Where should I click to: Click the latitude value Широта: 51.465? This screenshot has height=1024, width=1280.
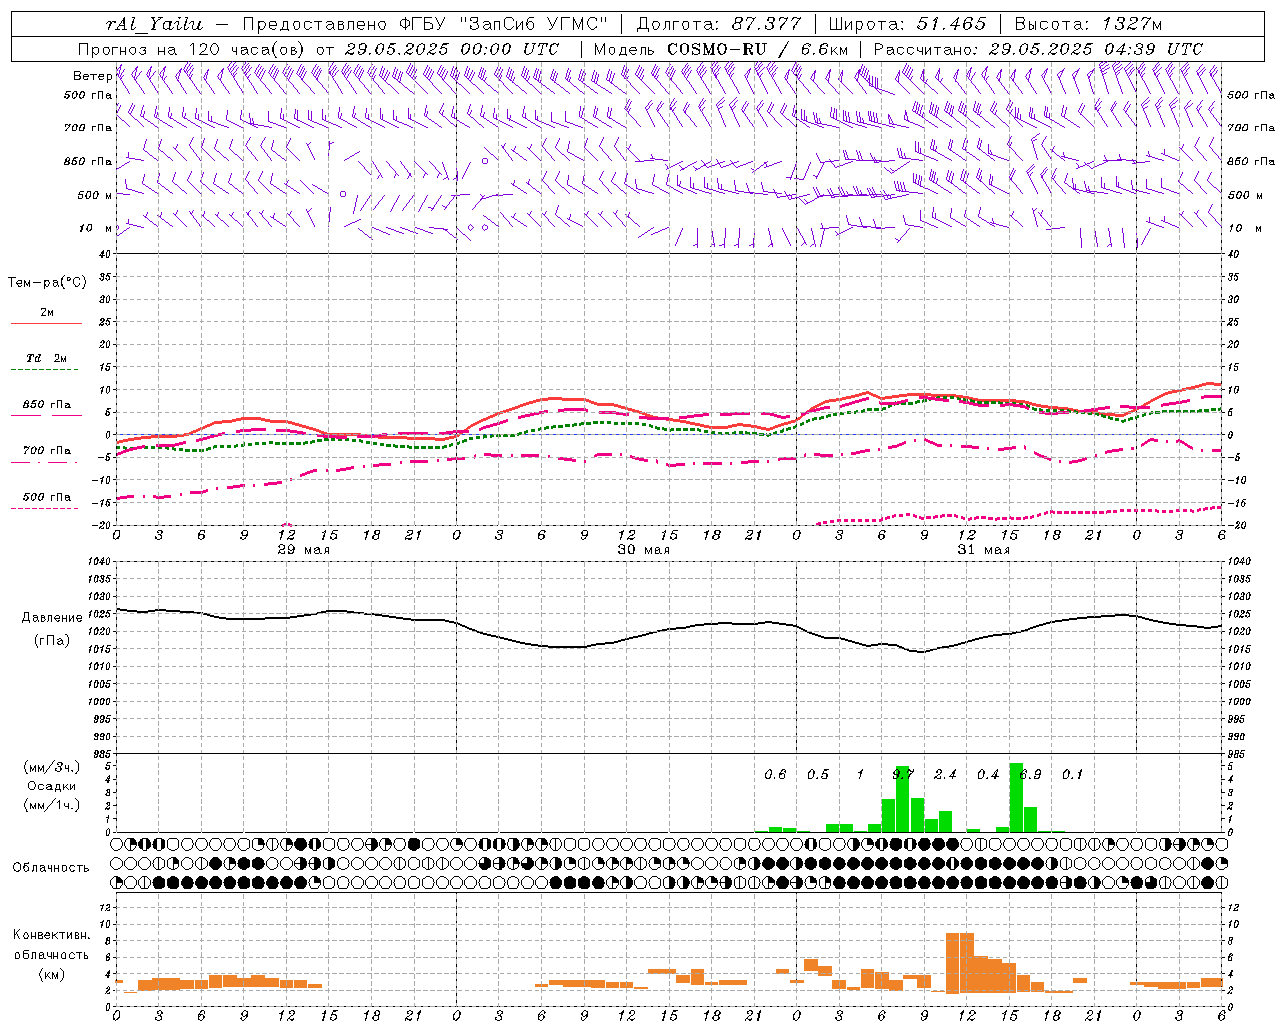tap(909, 24)
